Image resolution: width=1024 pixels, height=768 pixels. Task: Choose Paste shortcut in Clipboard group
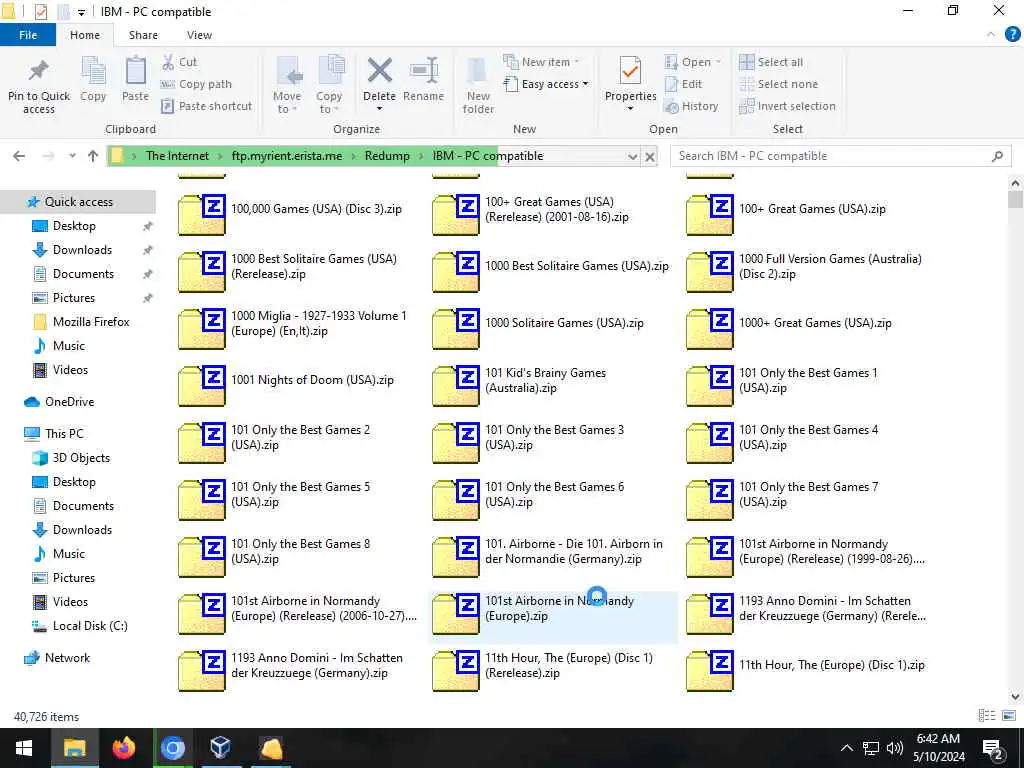pos(206,106)
